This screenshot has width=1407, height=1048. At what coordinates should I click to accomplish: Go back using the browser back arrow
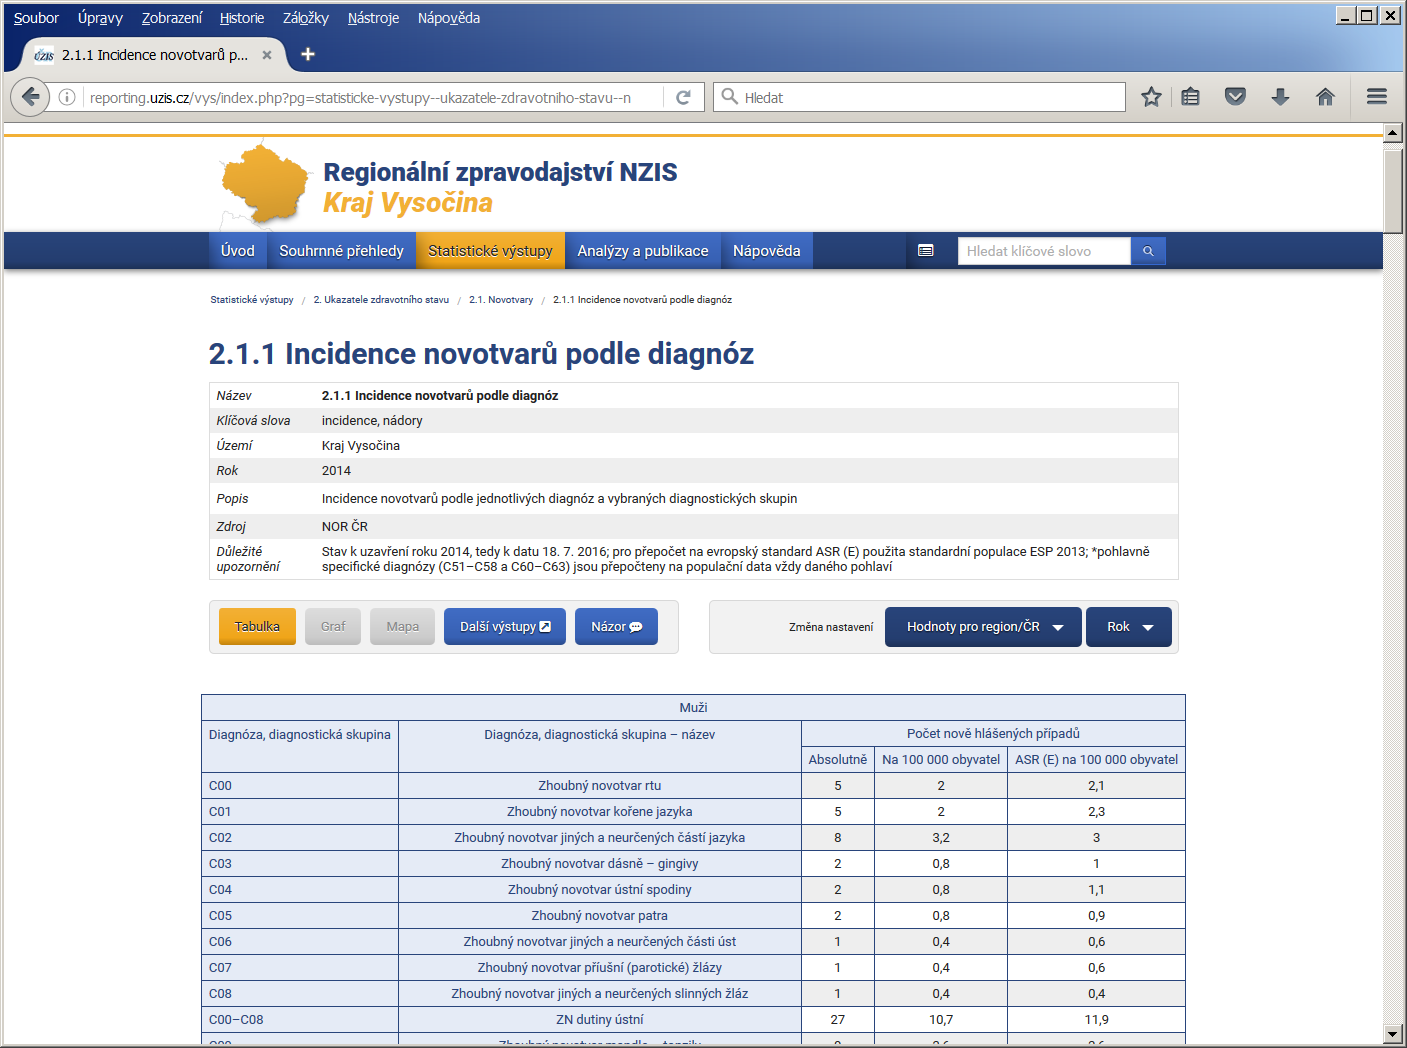point(30,97)
